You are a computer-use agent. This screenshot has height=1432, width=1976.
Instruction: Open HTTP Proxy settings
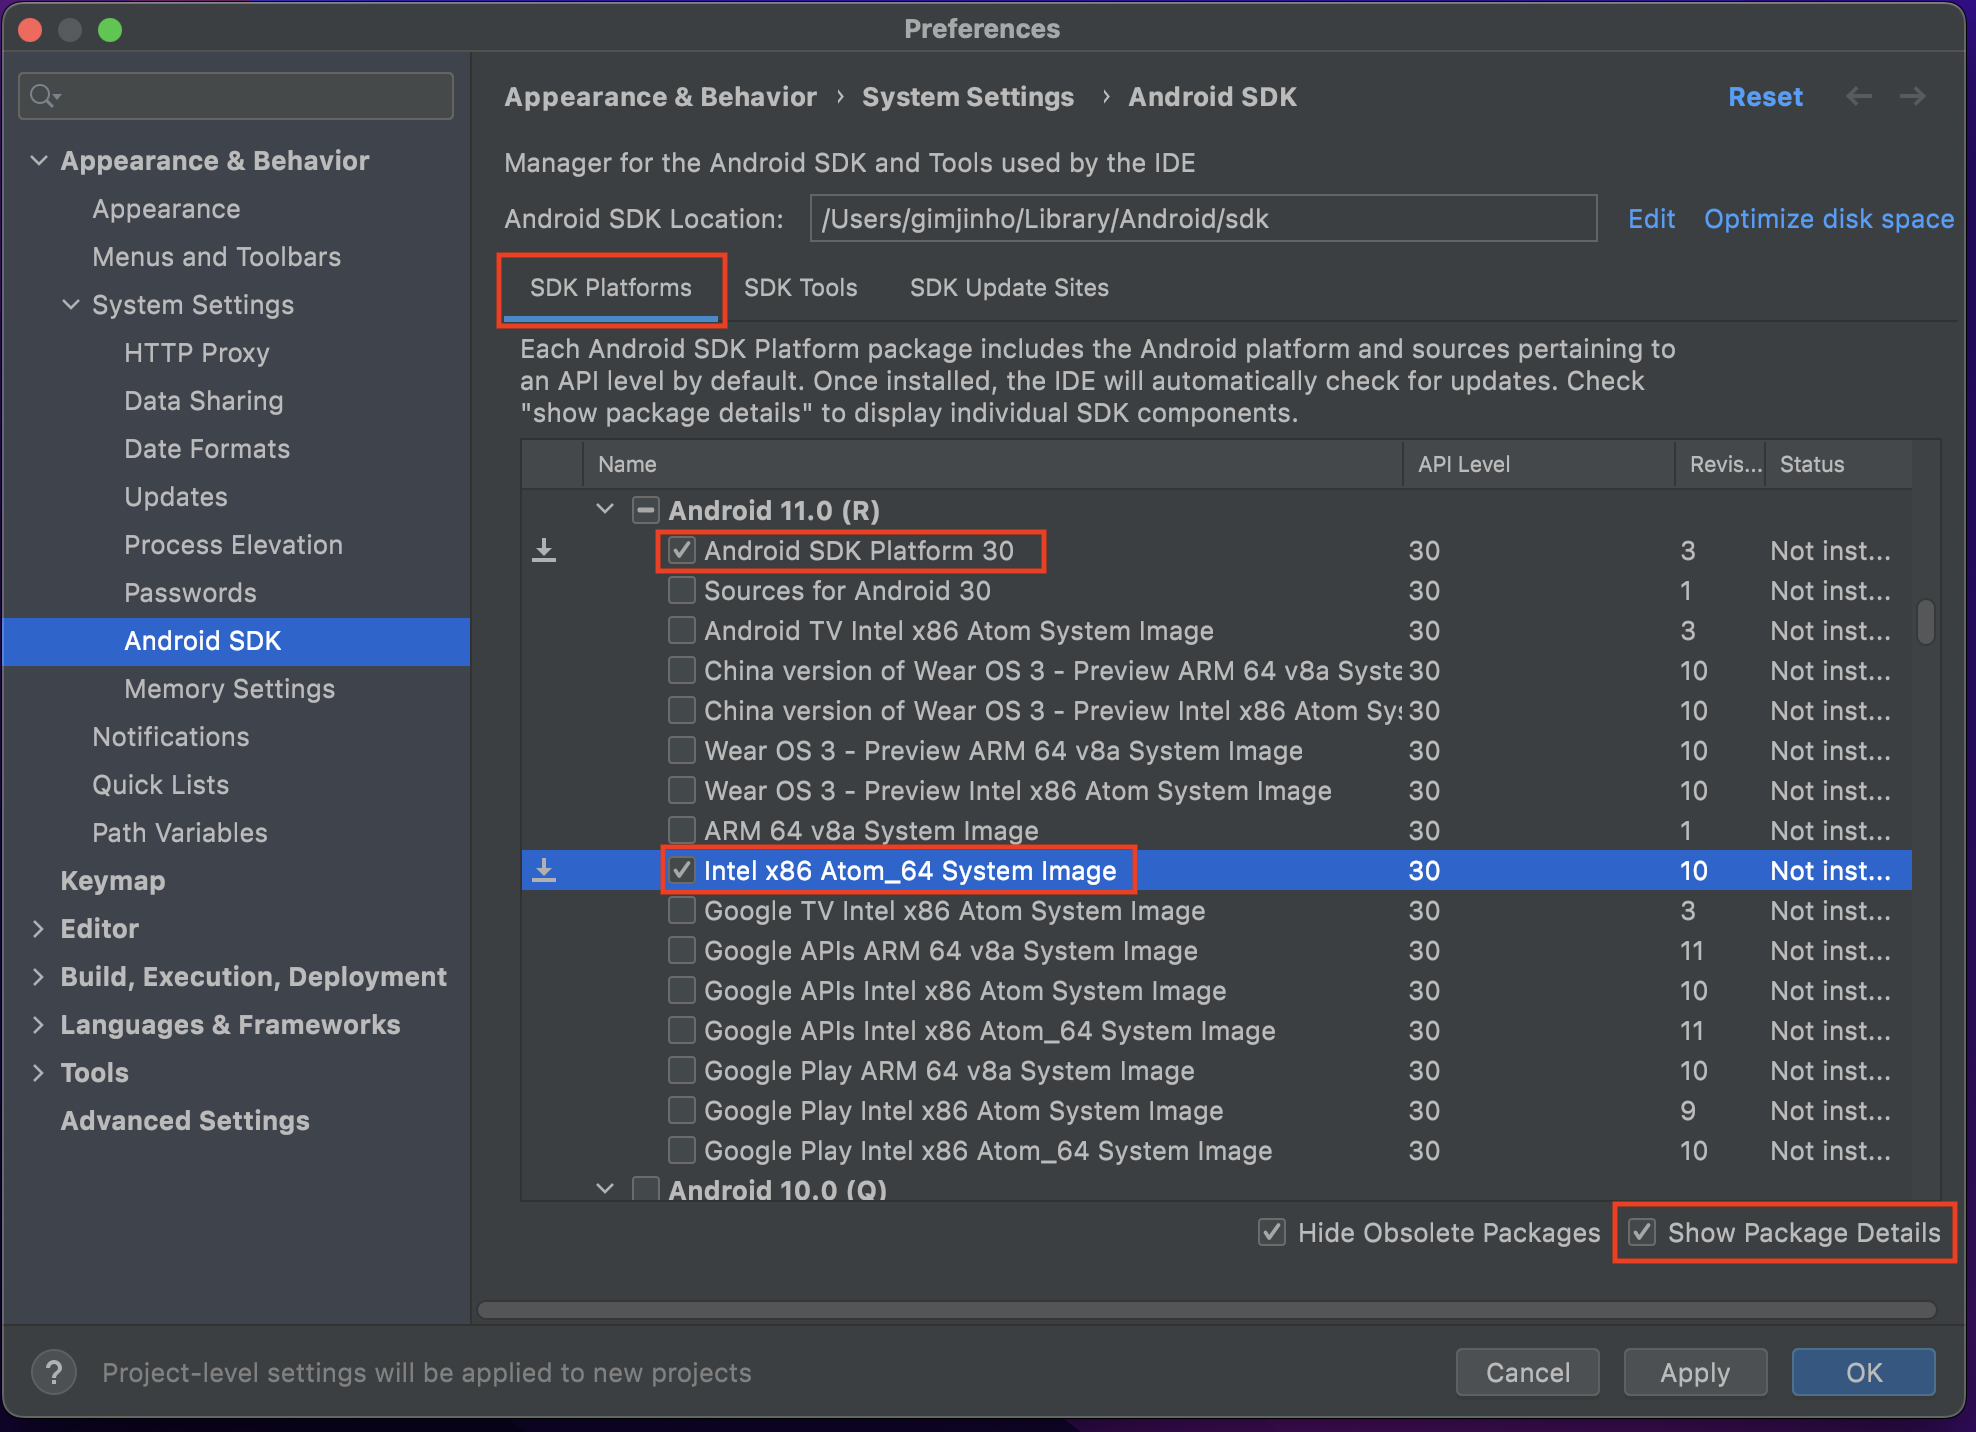(197, 353)
